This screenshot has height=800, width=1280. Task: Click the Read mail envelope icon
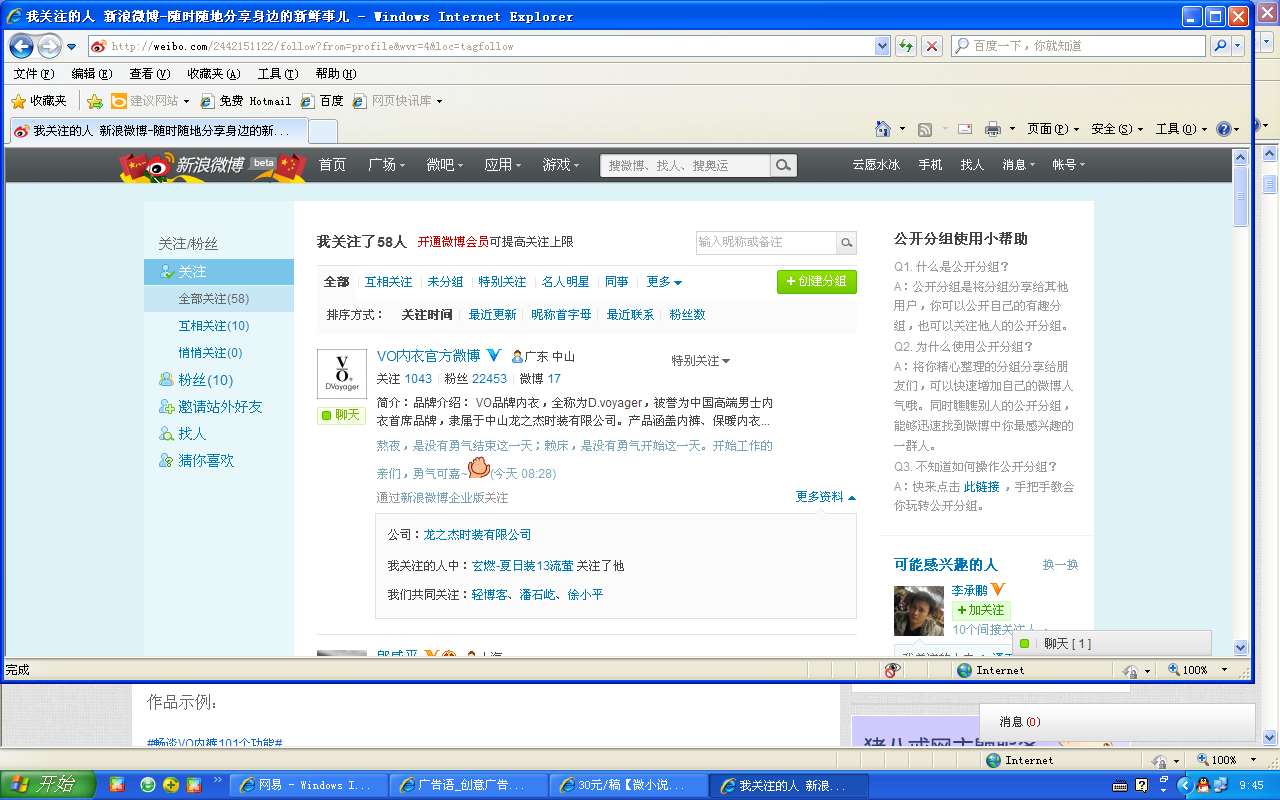965,129
